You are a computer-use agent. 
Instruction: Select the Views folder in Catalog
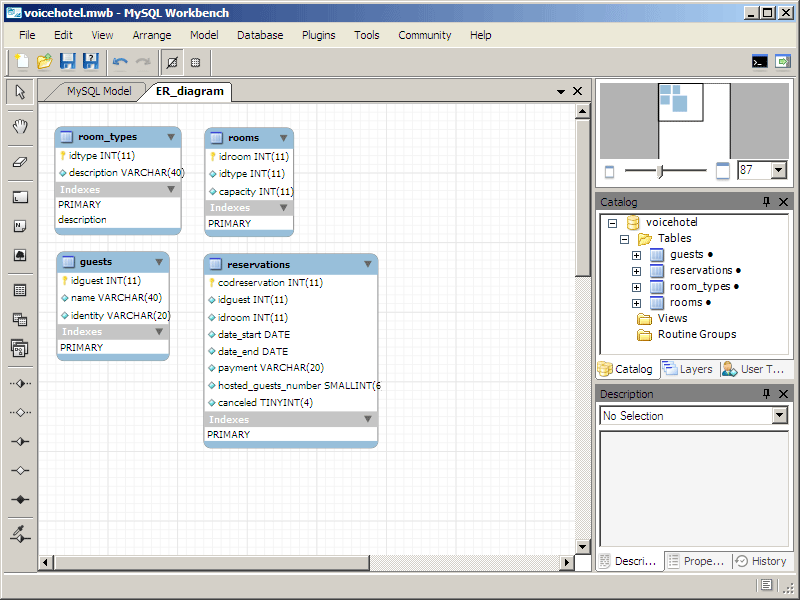coord(662,318)
